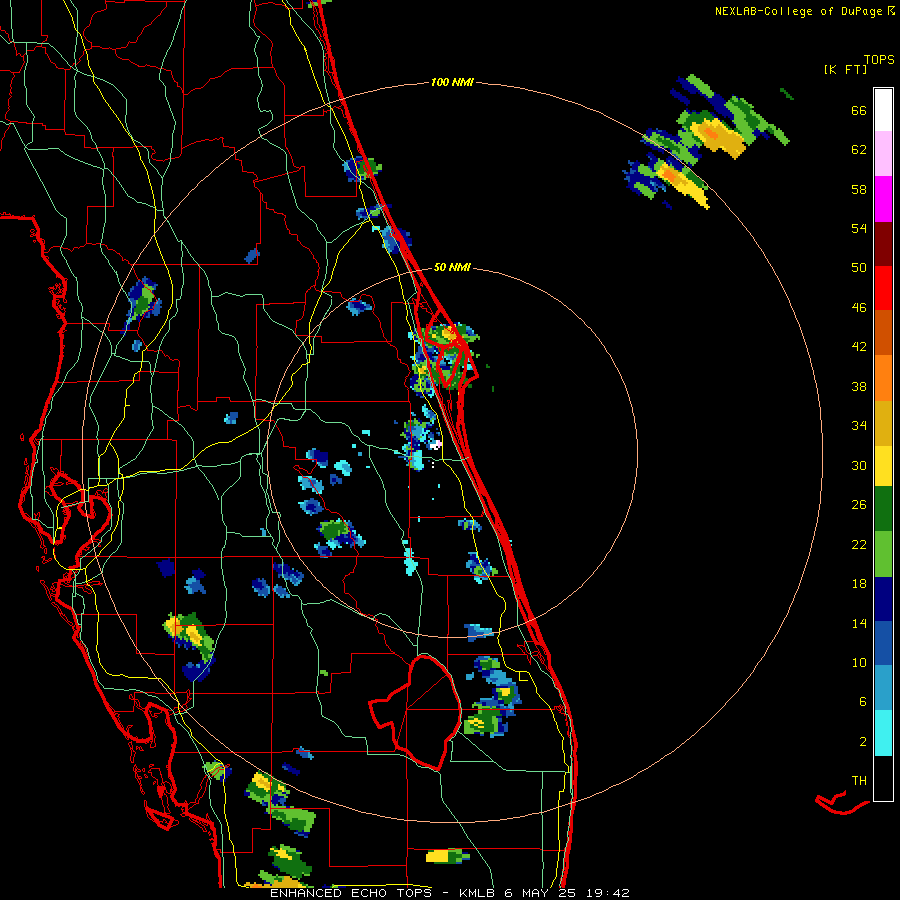This screenshot has width=900, height=900.
Task: Click the dark green 26 kft legend swatch
Action: click(x=883, y=509)
